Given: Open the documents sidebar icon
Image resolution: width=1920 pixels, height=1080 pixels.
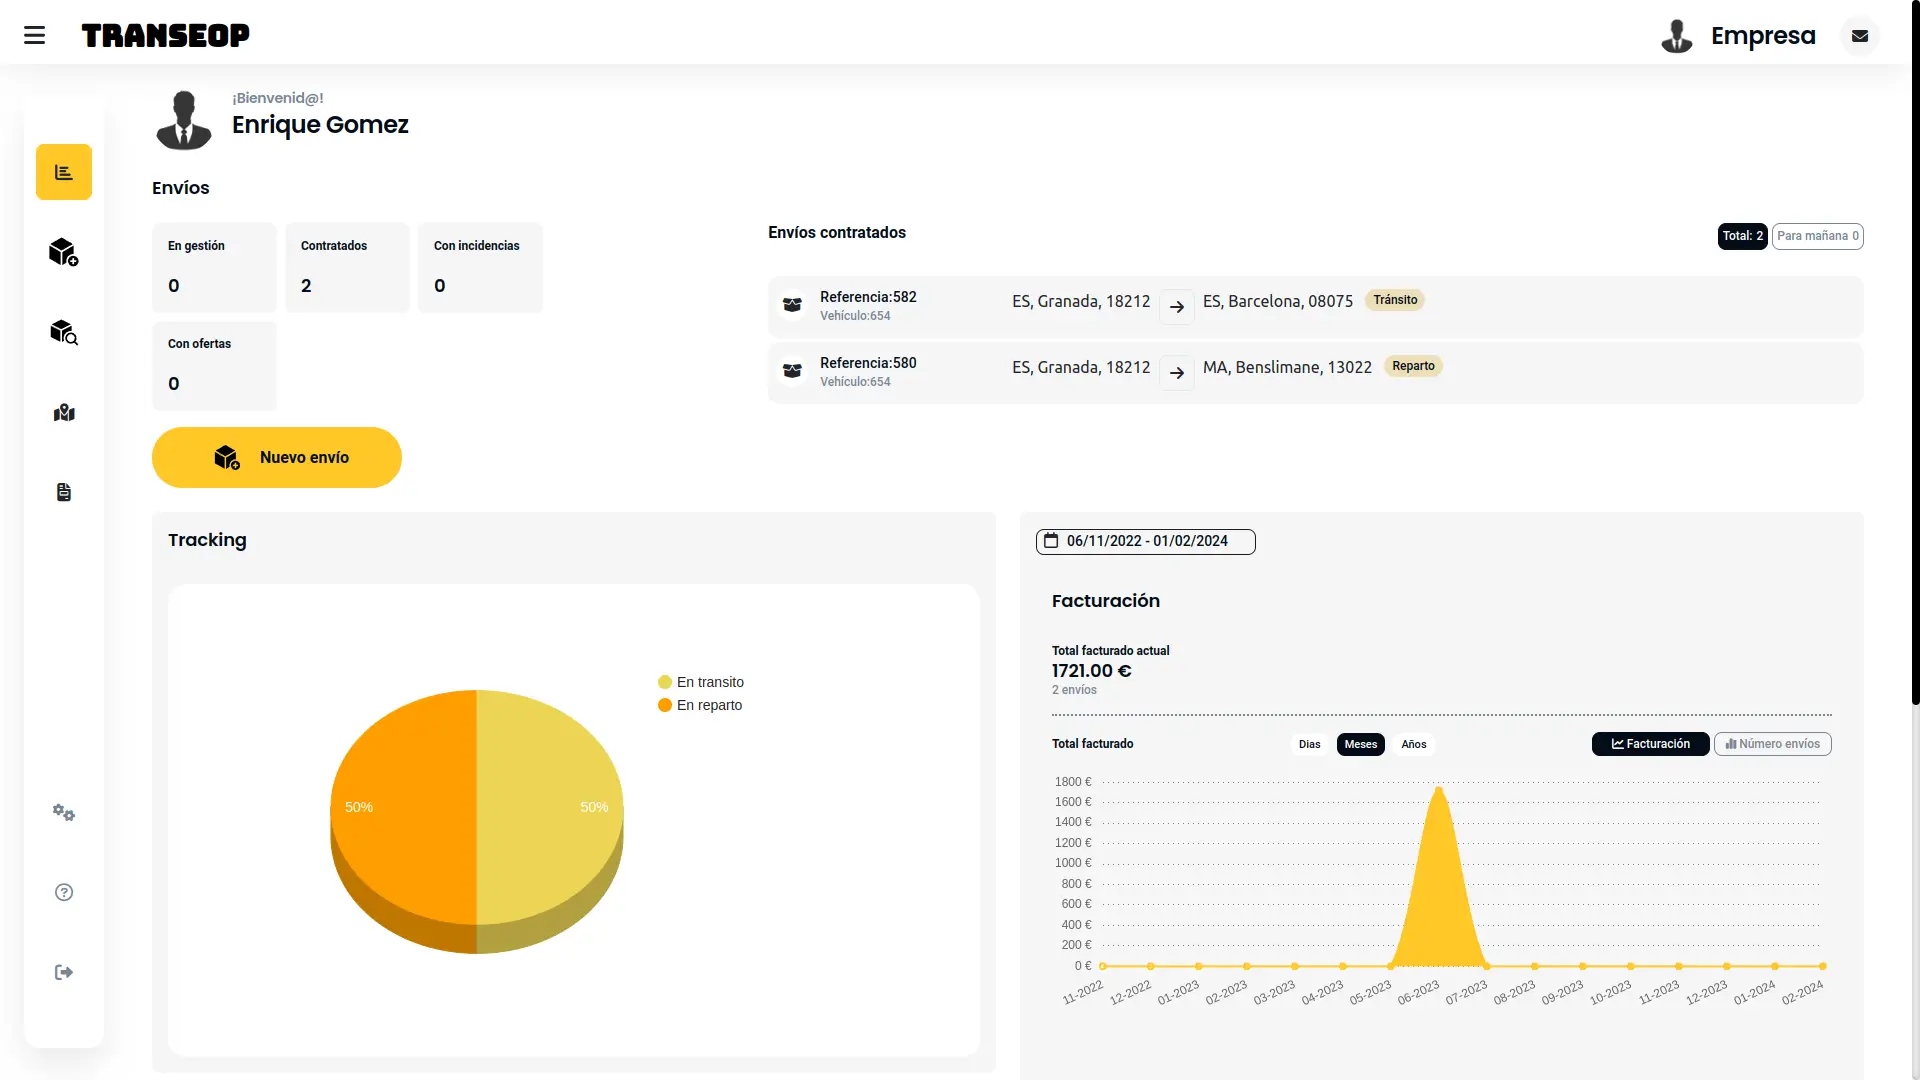Looking at the screenshot, I should 64,492.
